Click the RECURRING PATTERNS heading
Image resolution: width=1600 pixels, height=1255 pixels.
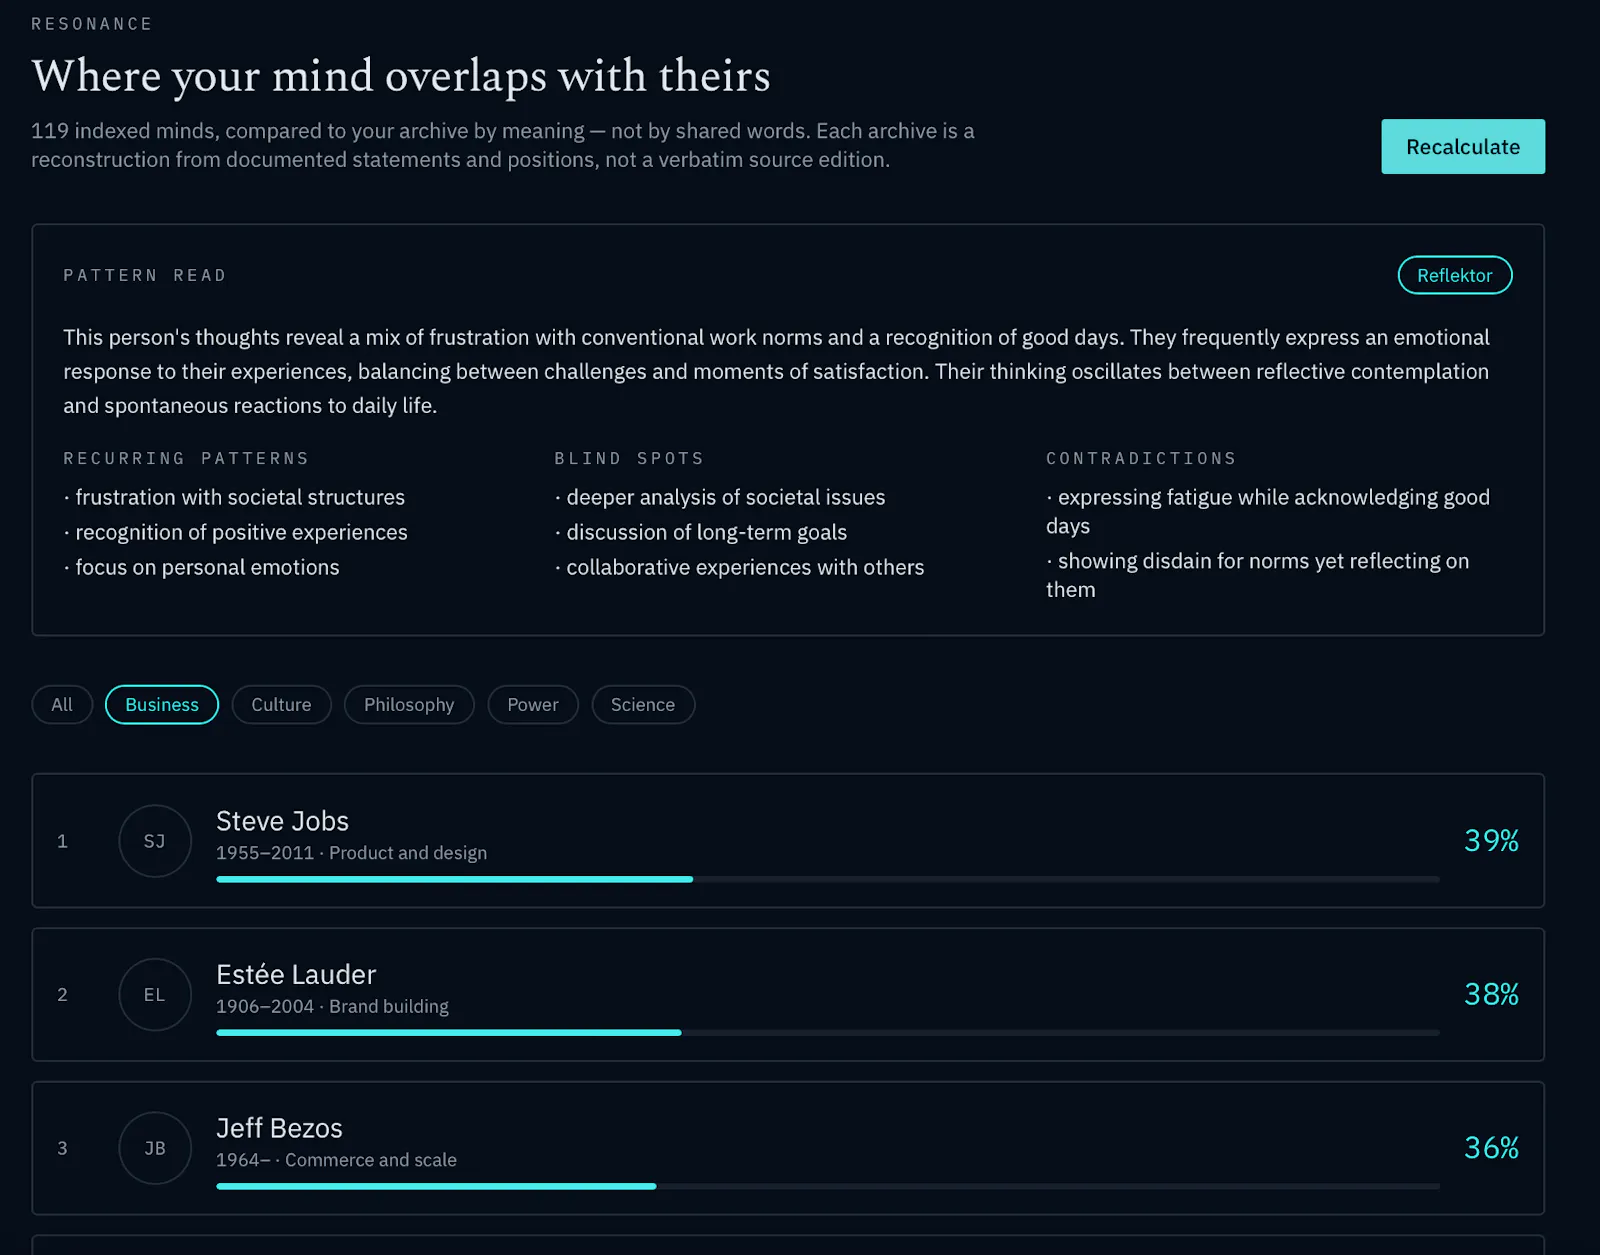point(186,458)
